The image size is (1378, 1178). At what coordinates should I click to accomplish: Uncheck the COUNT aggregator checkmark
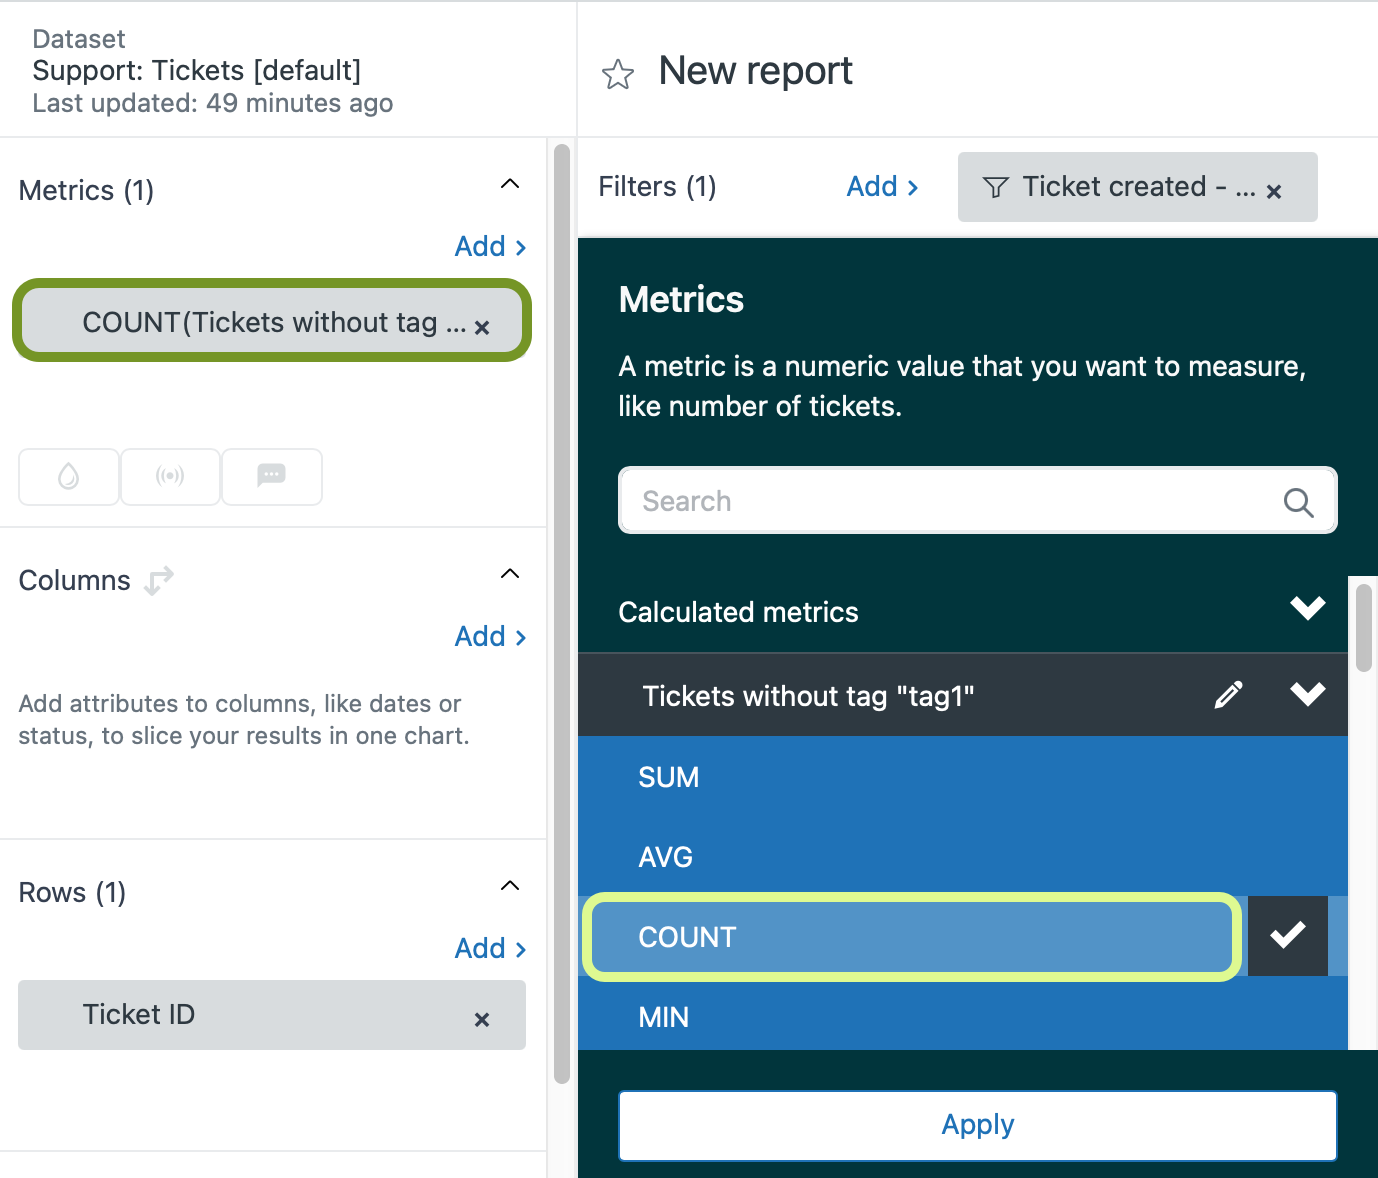(x=1287, y=936)
